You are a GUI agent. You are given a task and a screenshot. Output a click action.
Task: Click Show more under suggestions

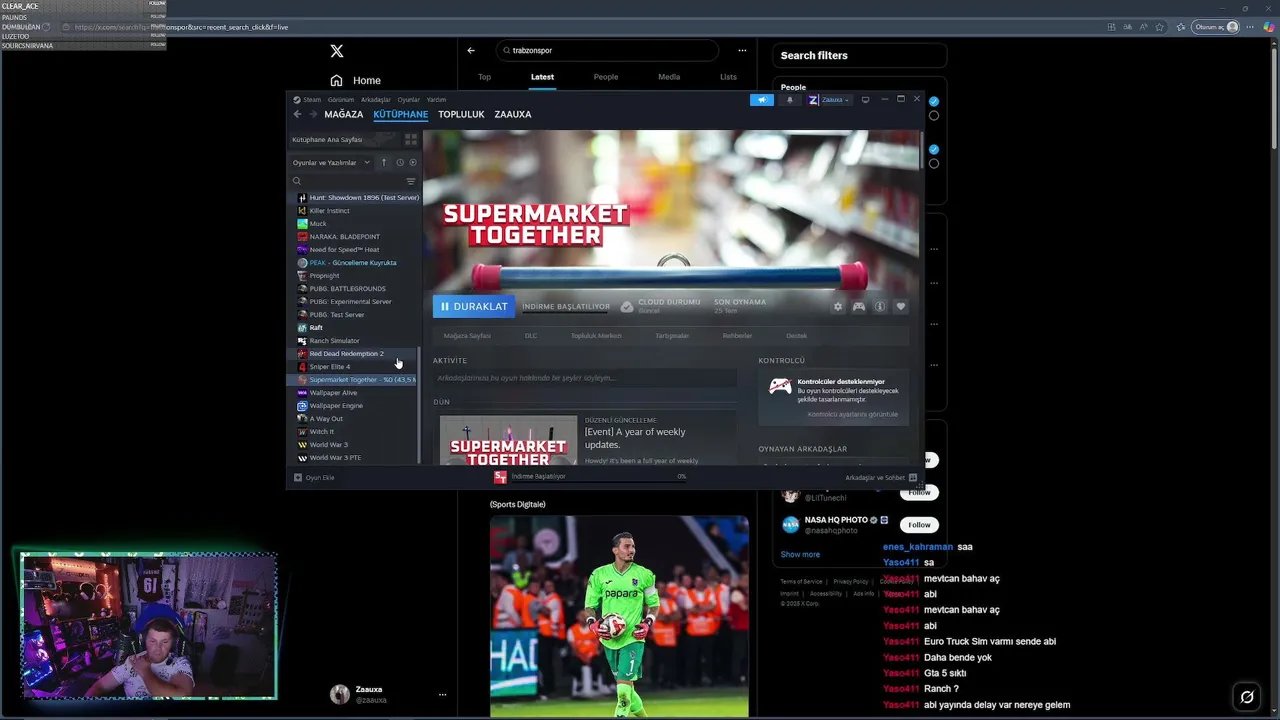point(800,554)
